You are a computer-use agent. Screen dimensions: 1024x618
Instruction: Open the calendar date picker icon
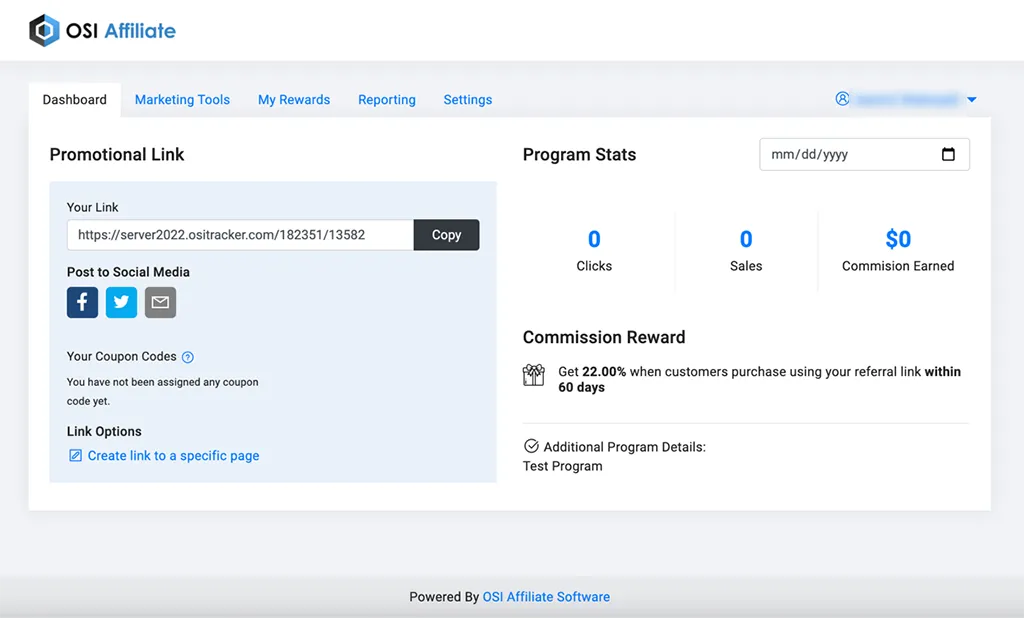coord(950,154)
